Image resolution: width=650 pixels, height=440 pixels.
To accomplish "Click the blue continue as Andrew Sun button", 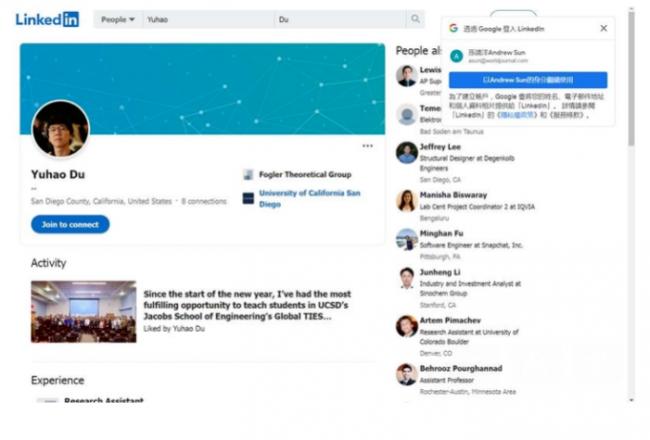I will pyautogui.click(x=528, y=80).
